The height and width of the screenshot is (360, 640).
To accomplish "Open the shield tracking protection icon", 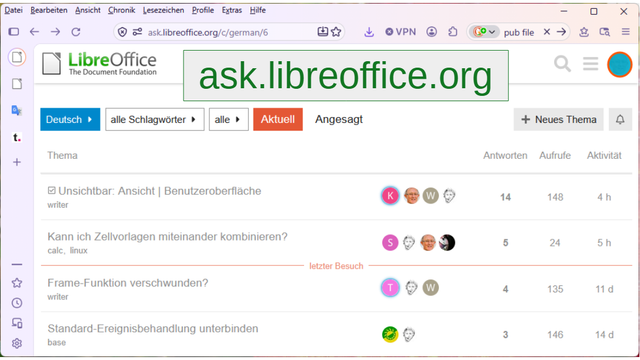I will click(x=122, y=32).
